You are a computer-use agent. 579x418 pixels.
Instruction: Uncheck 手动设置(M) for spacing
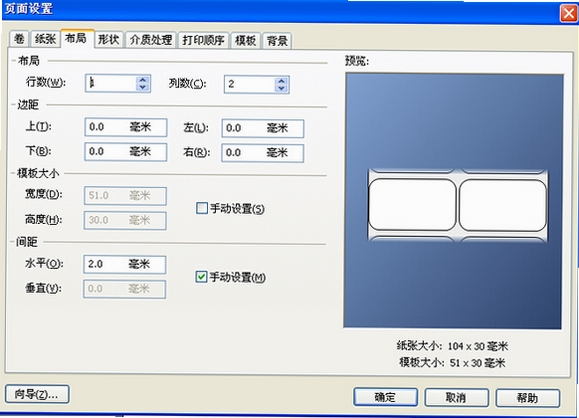point(201,277)
